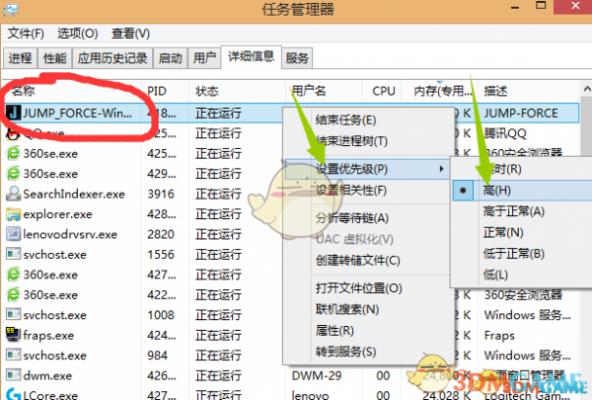The height and width of the screenshot is (400, 592).
Task: Select the explorer.exe folder icon
Action: tap(13, 214)
